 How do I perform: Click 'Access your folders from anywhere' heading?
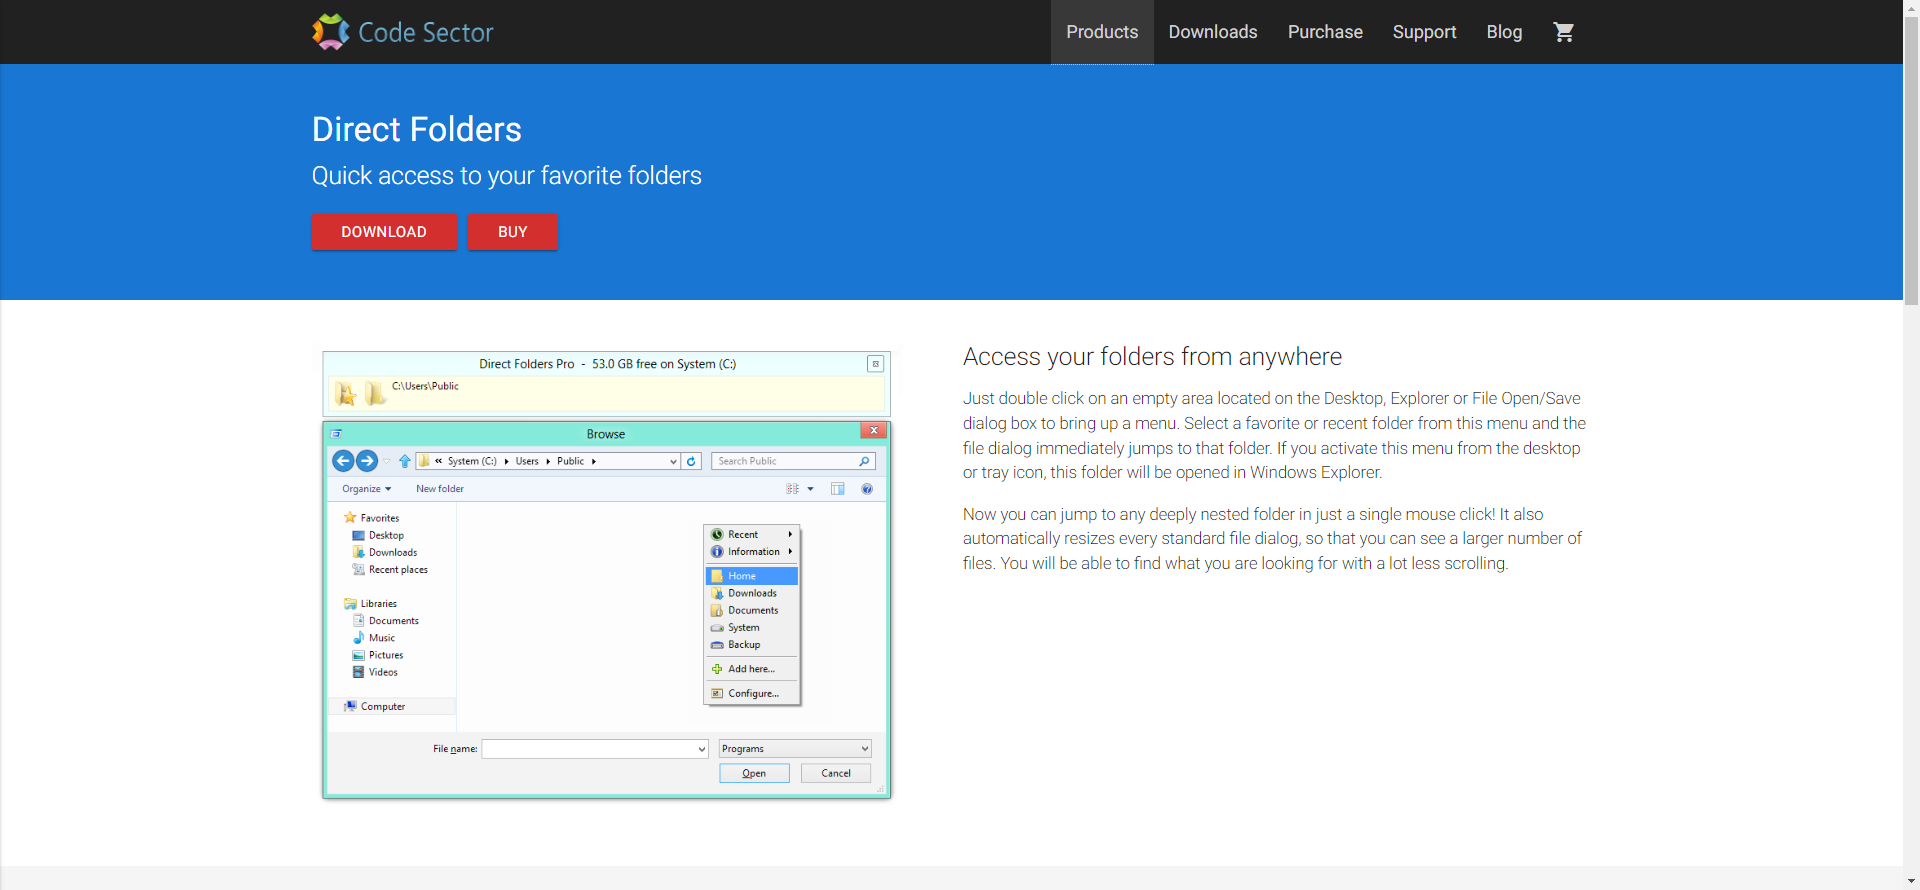(x=1152, y=357)
